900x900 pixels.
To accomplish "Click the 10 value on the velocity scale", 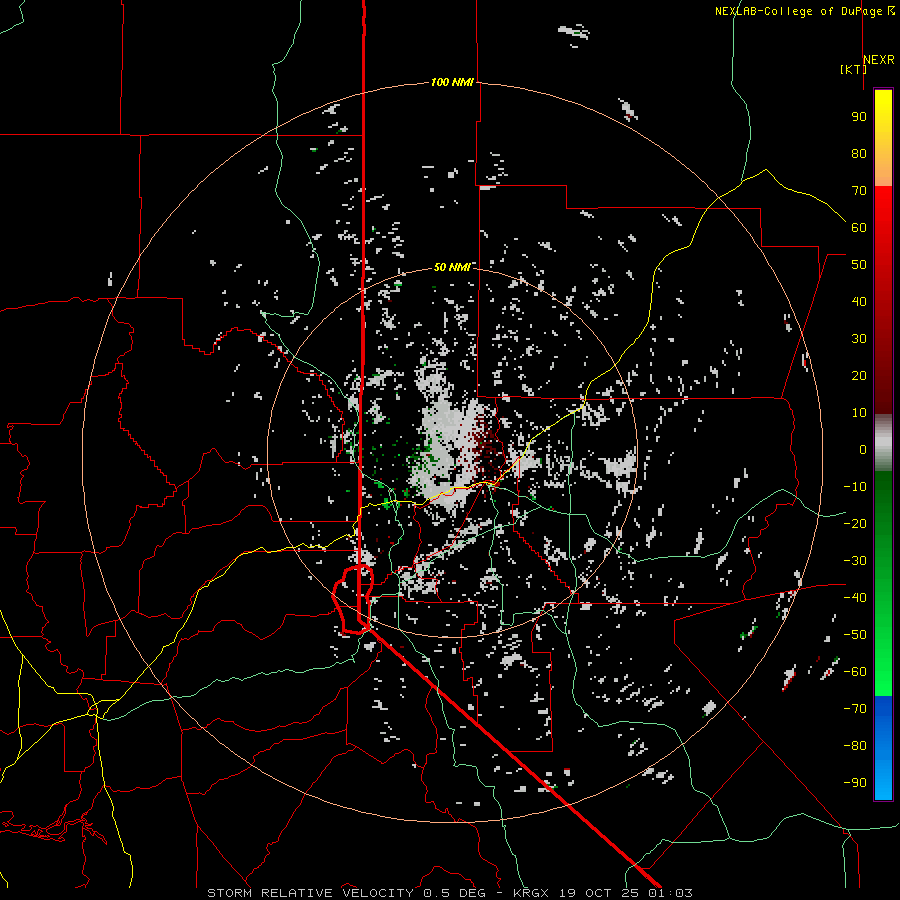I will pyautogui.click(x=859, y=413).
